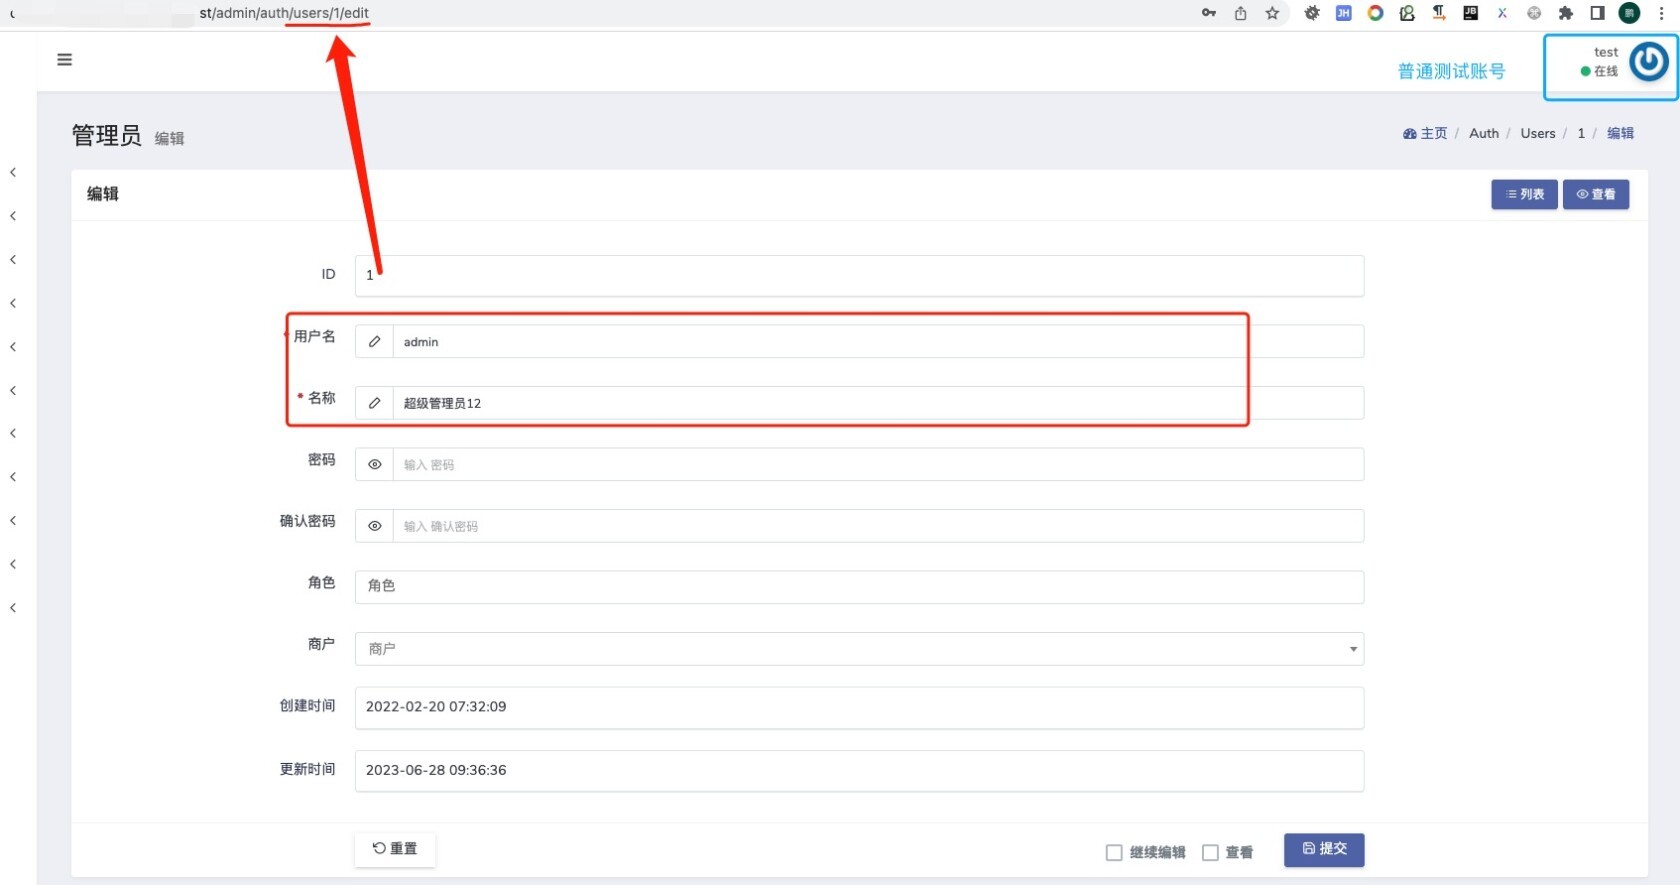Open the JH browser extension
The height and width of the screenshot is (885, 1680).
tap(1344, 13)
